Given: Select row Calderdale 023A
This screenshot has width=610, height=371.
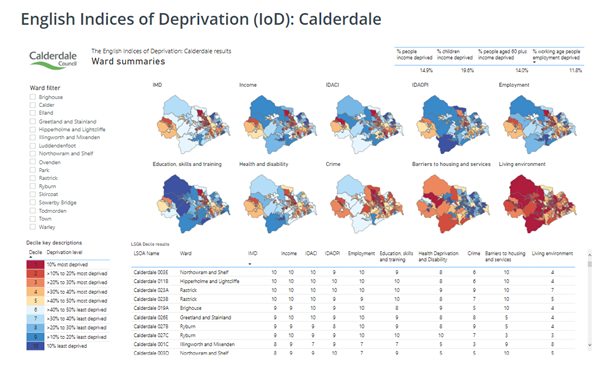Looking at the screenshot, I should pos(353,290).
